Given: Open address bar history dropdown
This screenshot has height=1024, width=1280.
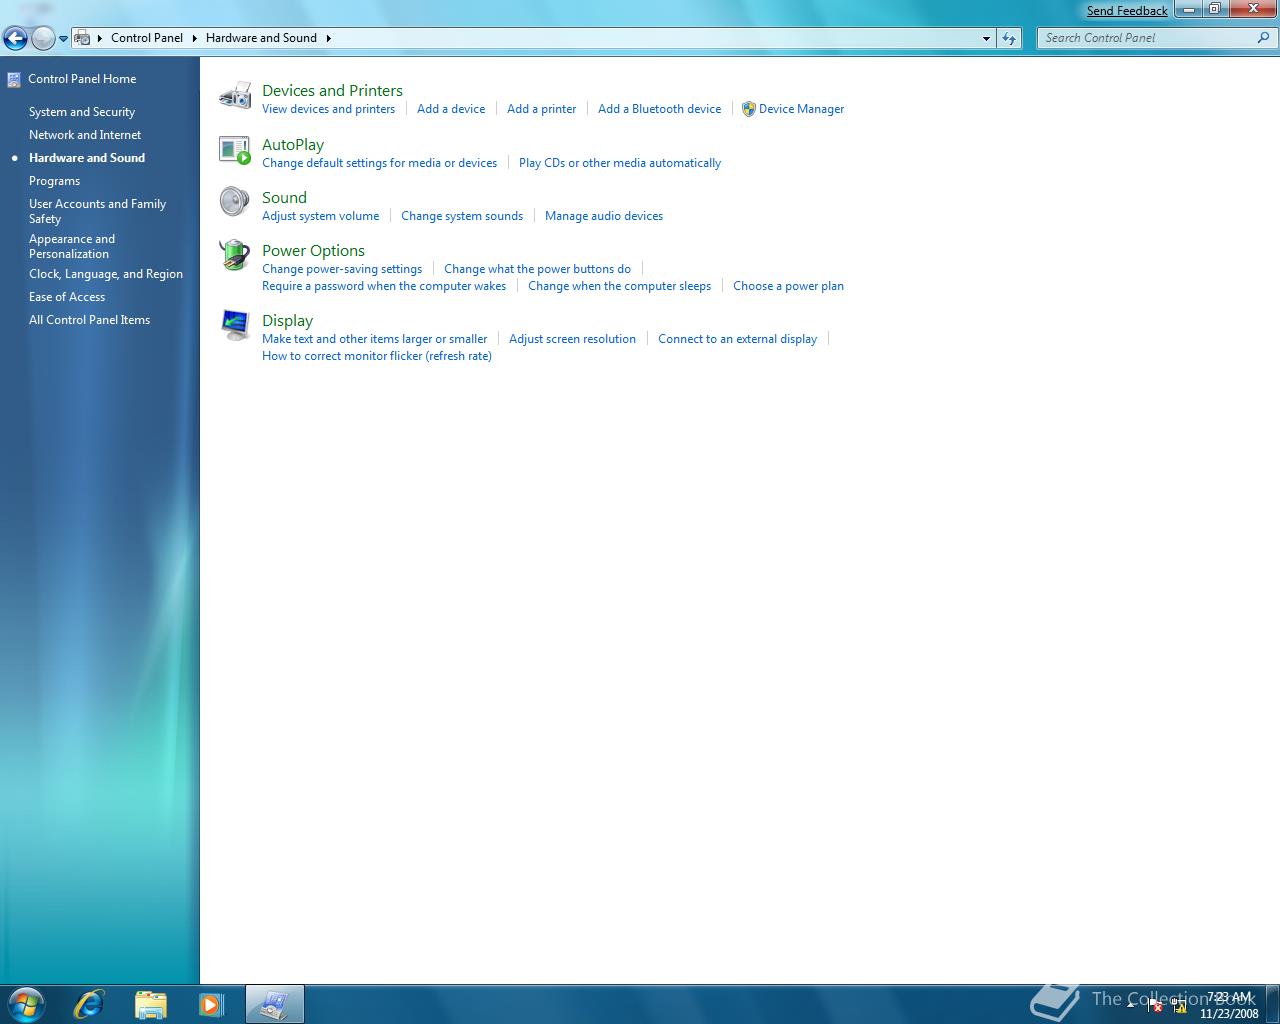Looking at the screenshot, I should tap(986, 38).
